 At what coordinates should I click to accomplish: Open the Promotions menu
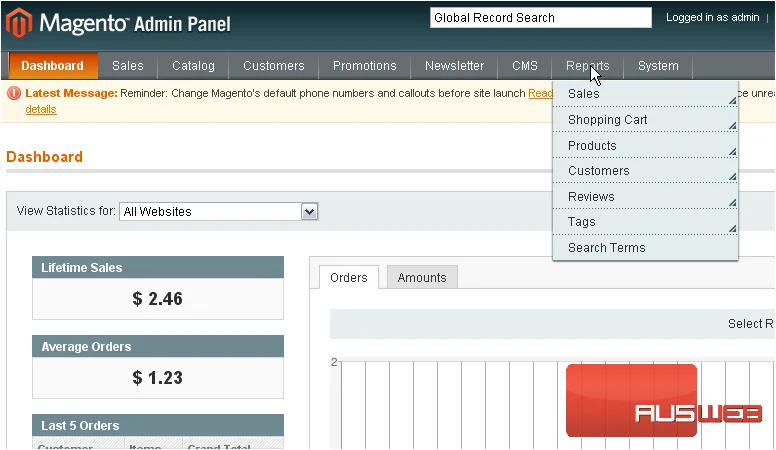click(x=365, y=66)
